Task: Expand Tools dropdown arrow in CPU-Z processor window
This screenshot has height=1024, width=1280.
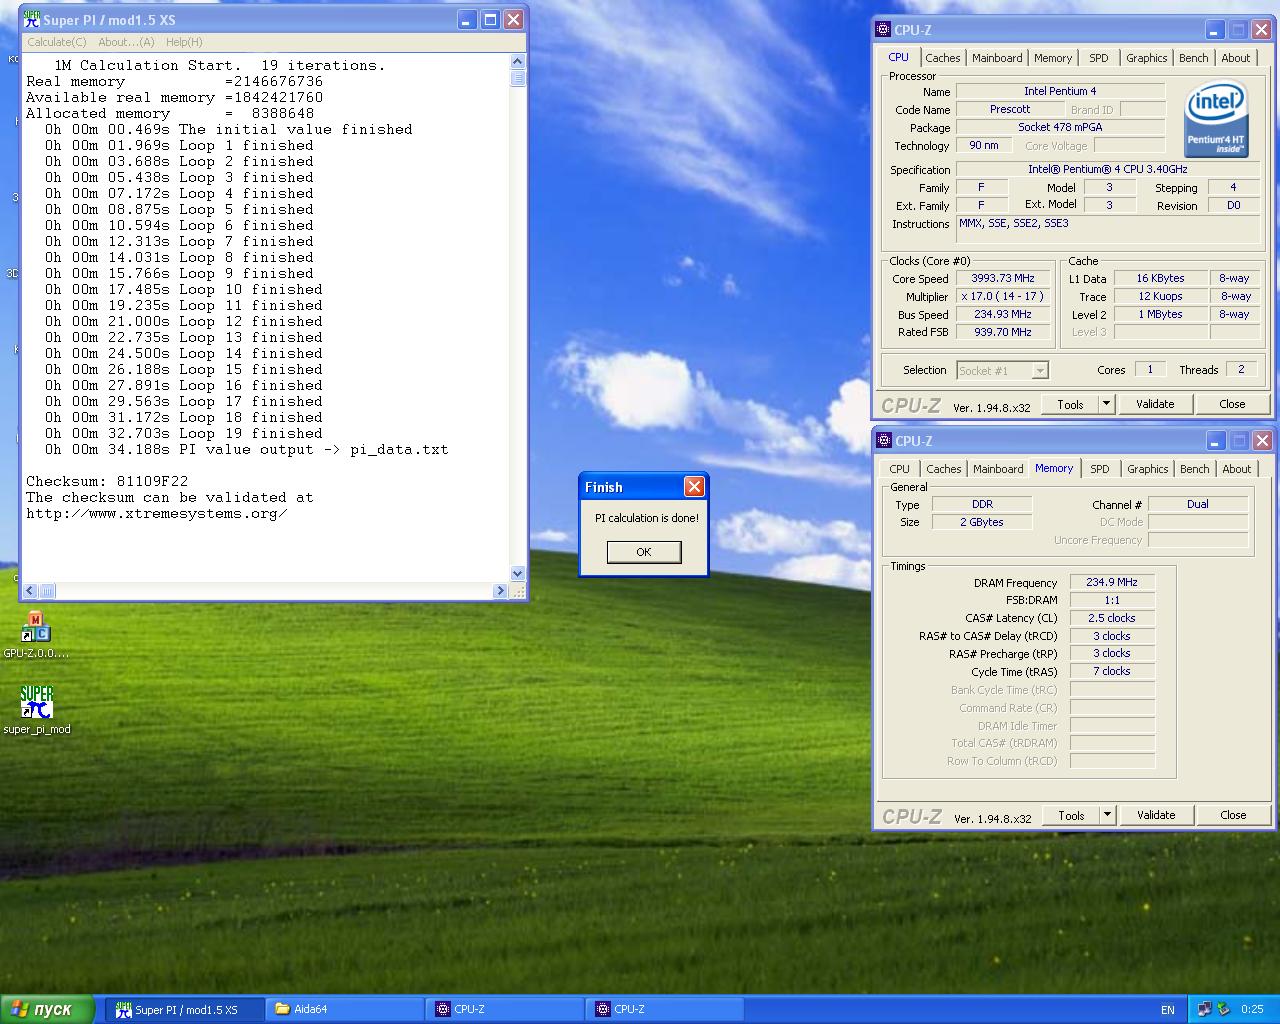Action: click(x=1106, y=404)
